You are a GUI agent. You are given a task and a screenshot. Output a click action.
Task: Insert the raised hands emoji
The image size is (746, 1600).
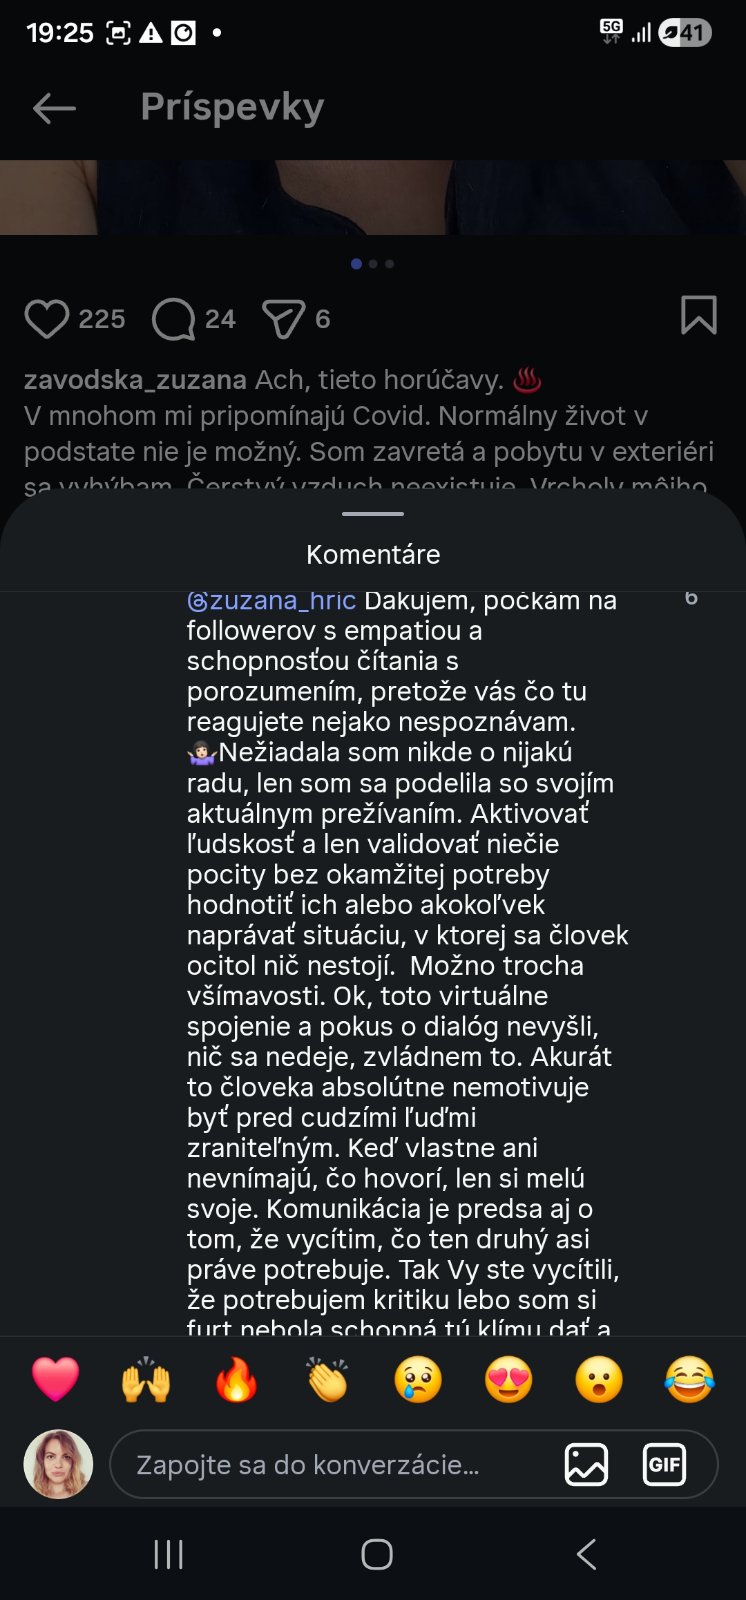pyautogui.click(x=146, y=1379)
